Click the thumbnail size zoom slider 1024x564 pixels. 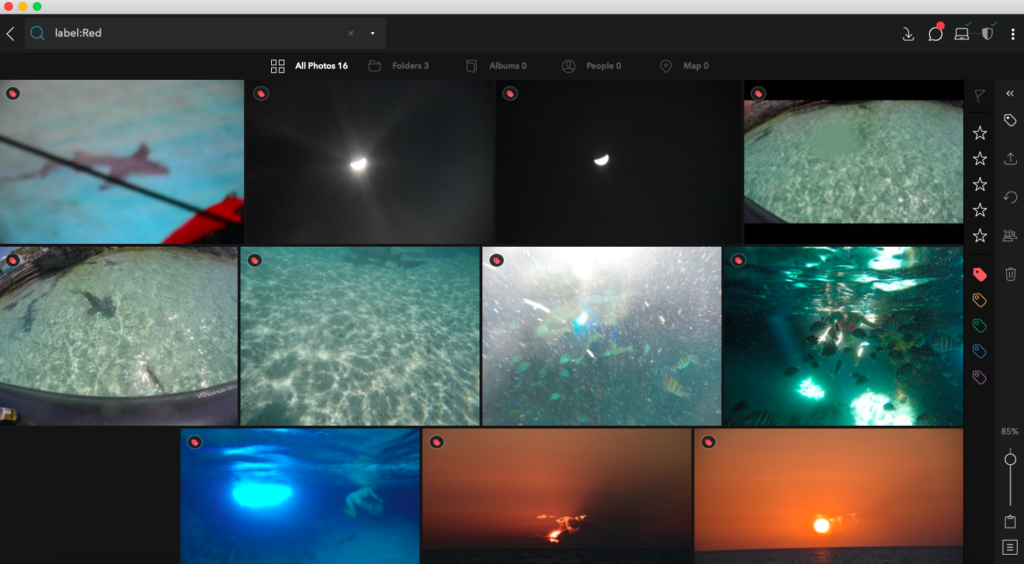[x=1010, y=460]
